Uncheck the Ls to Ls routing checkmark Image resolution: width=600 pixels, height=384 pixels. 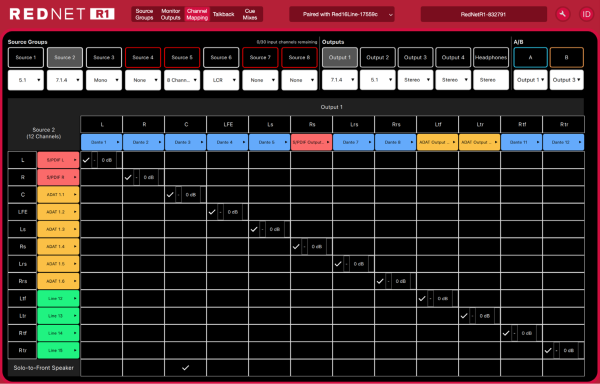254,229
